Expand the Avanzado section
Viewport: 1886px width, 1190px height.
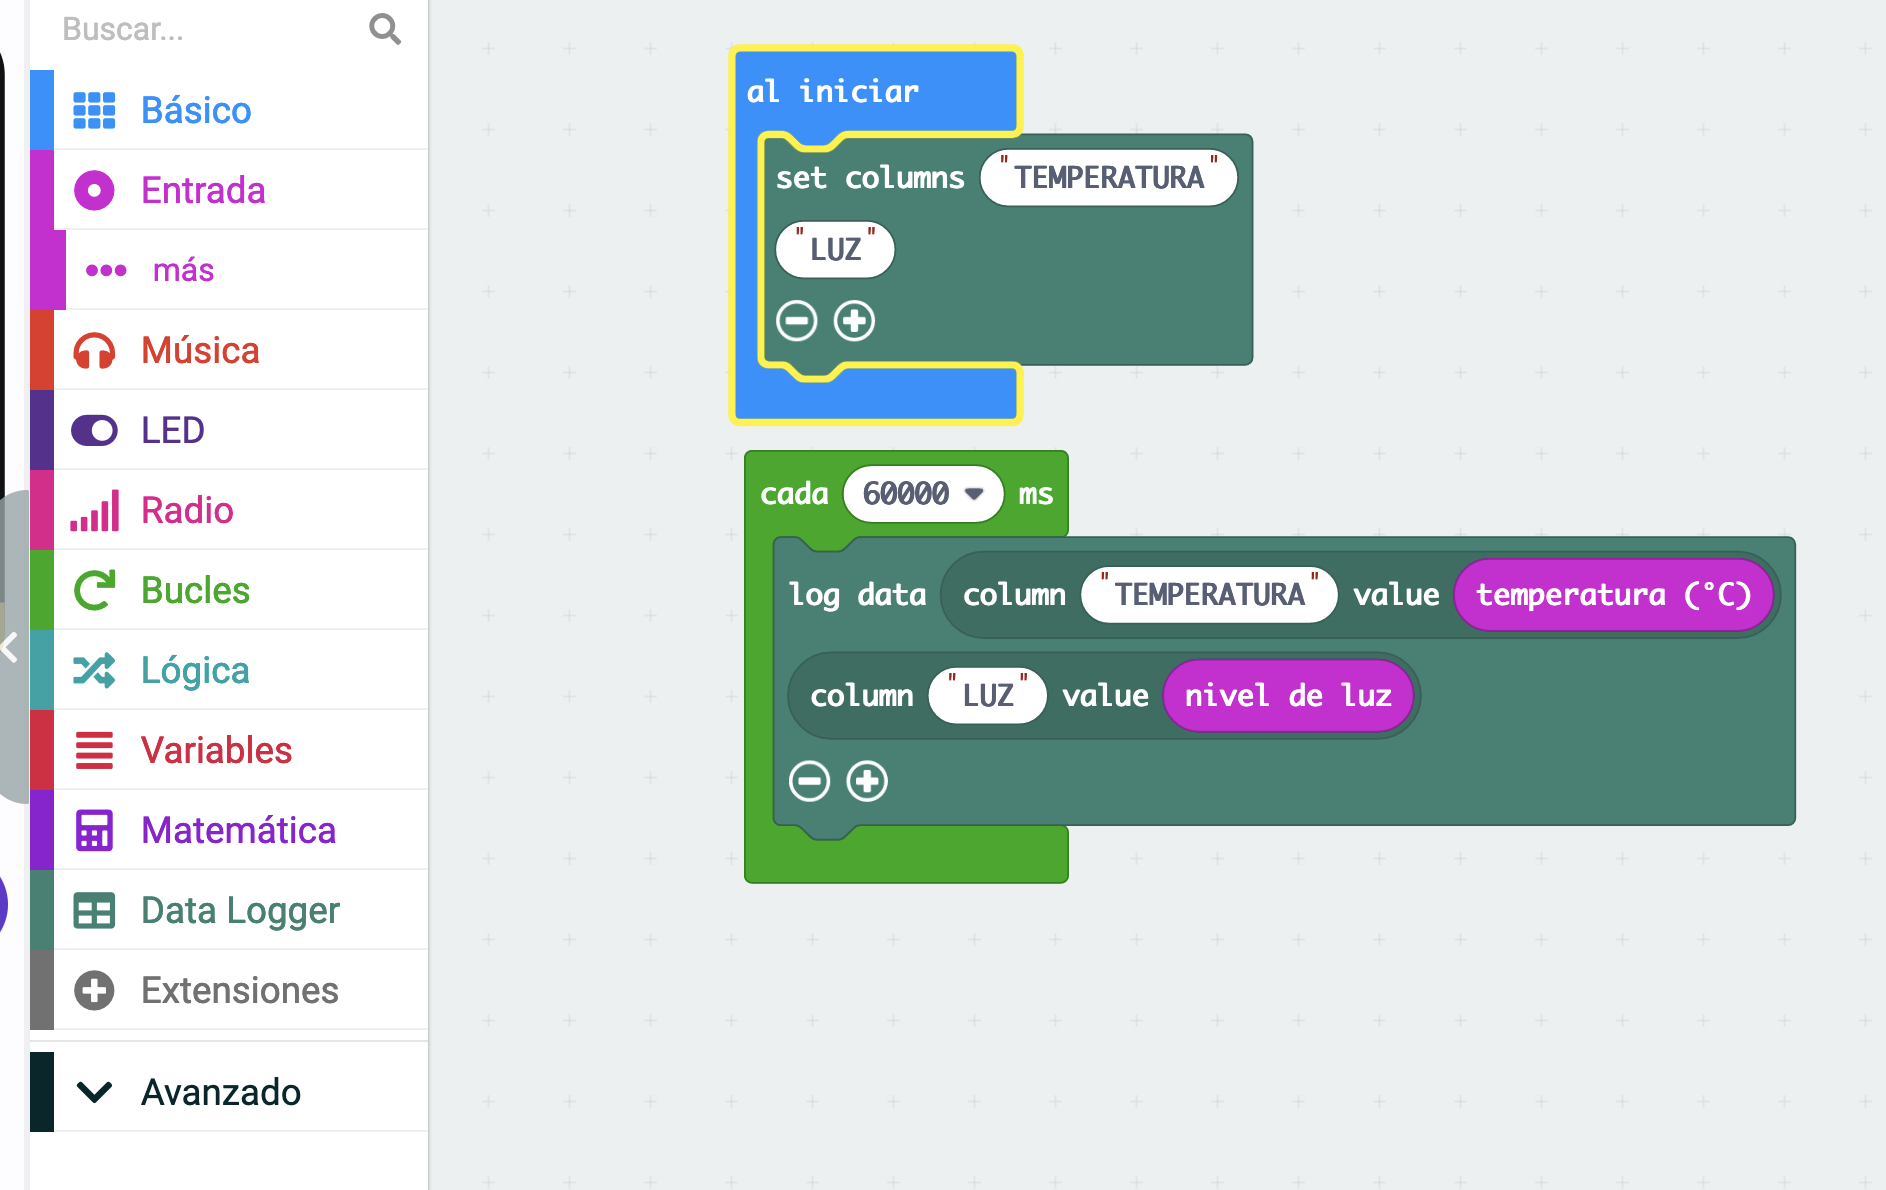pos(220,1092)
